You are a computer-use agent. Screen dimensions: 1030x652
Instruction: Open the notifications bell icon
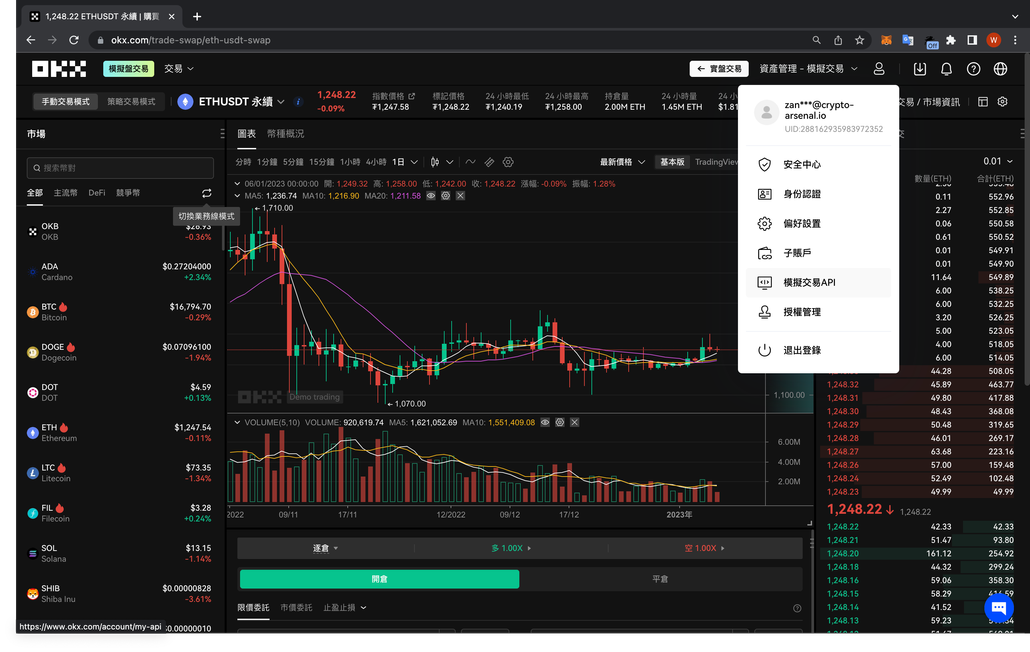945,69
